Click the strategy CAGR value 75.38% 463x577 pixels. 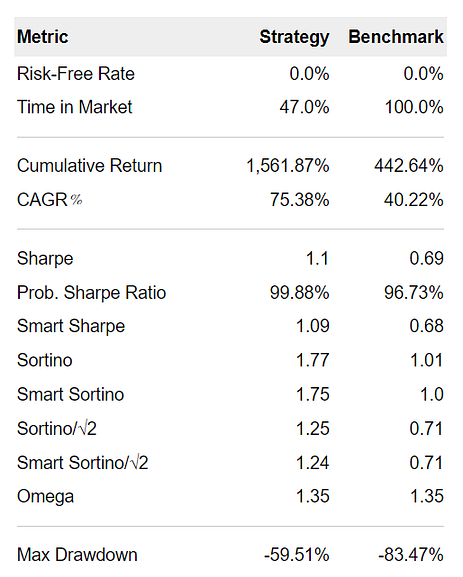(300, 200)
